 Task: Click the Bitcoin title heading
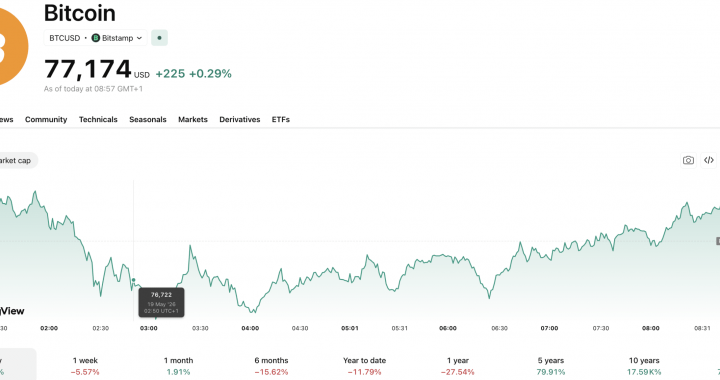pos(80,13)
